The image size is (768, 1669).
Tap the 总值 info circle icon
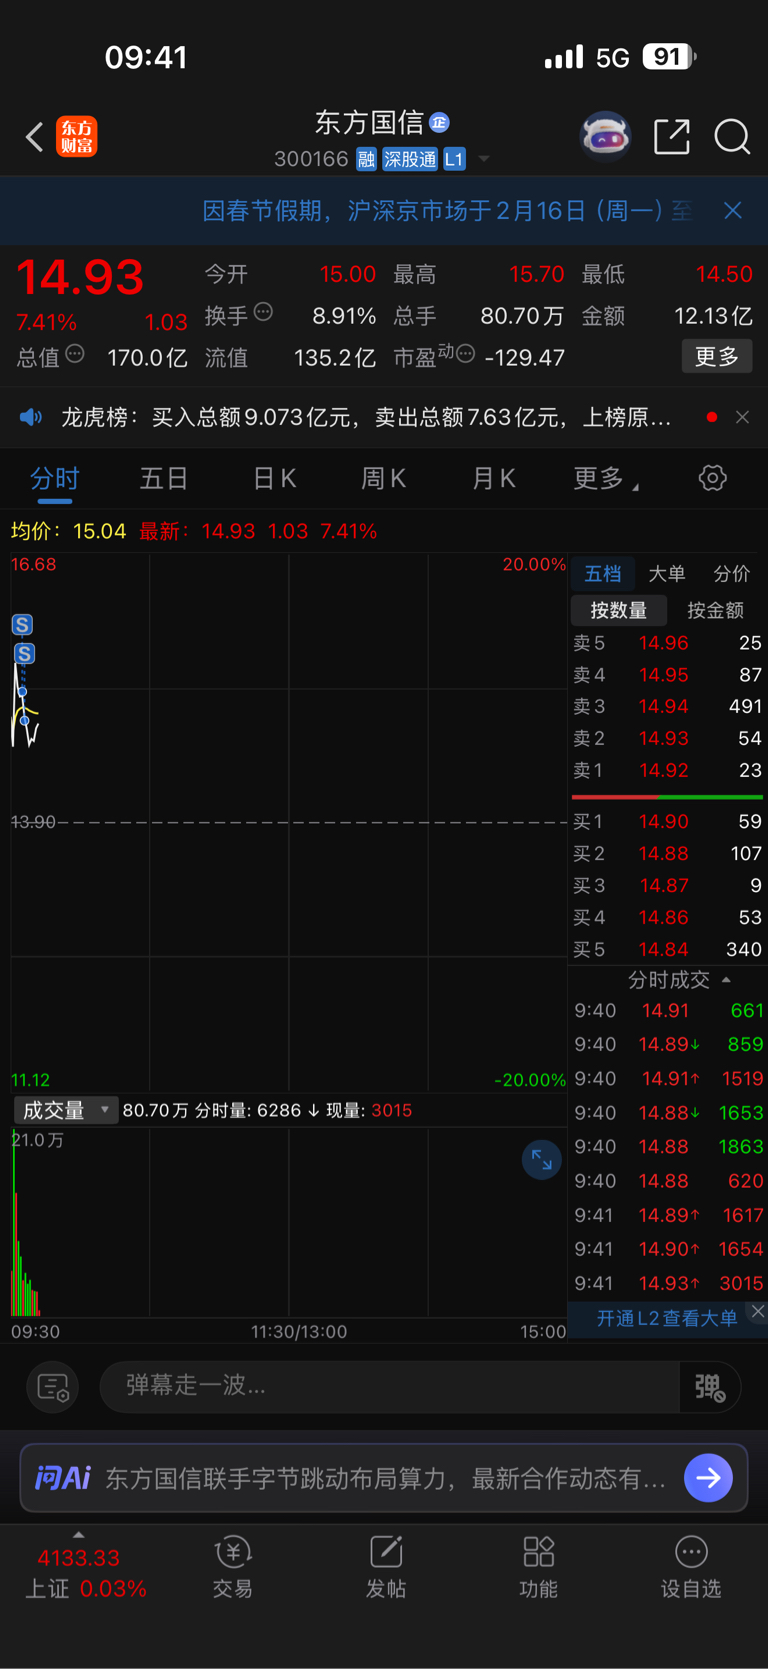click(x=75, y=353)
